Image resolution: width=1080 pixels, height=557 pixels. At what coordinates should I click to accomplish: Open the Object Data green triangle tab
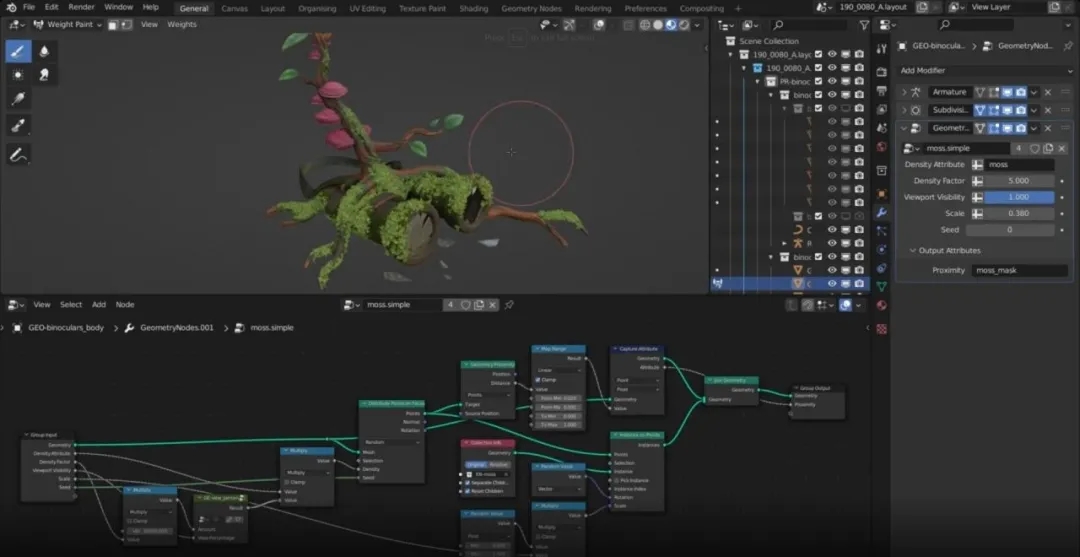[x=882, y=286]
